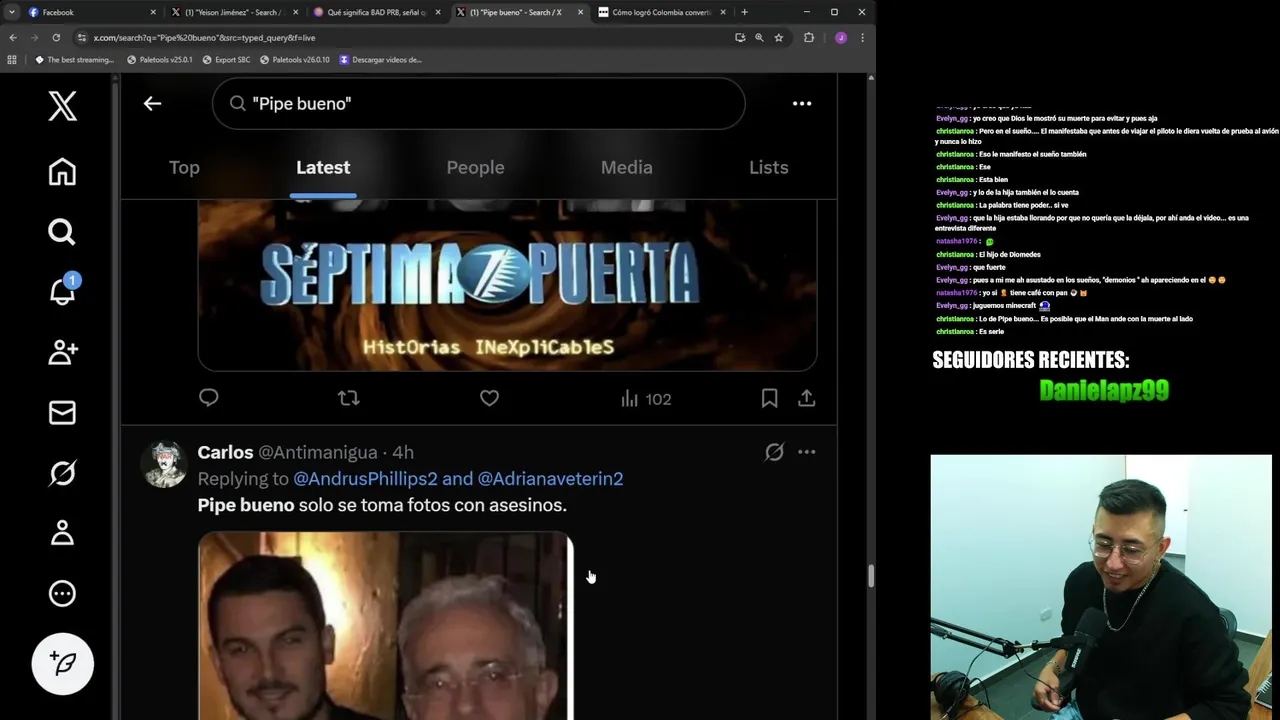The width and height of the screenshot is (1280, 720).
Task: Click the page vertical scrollbar thumb
Action: pos(870,576)
